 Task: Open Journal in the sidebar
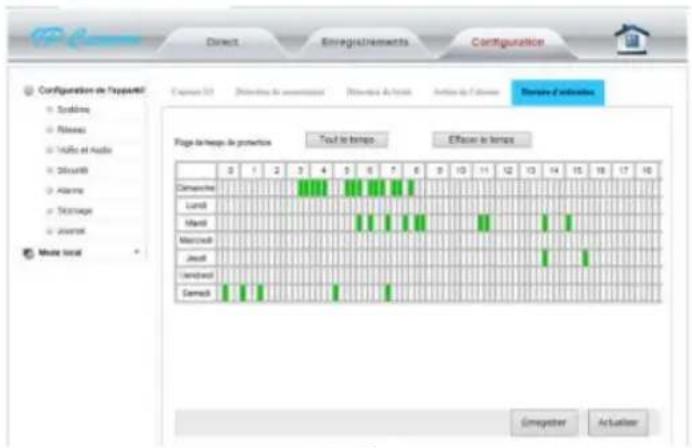[x=71, y=231]
